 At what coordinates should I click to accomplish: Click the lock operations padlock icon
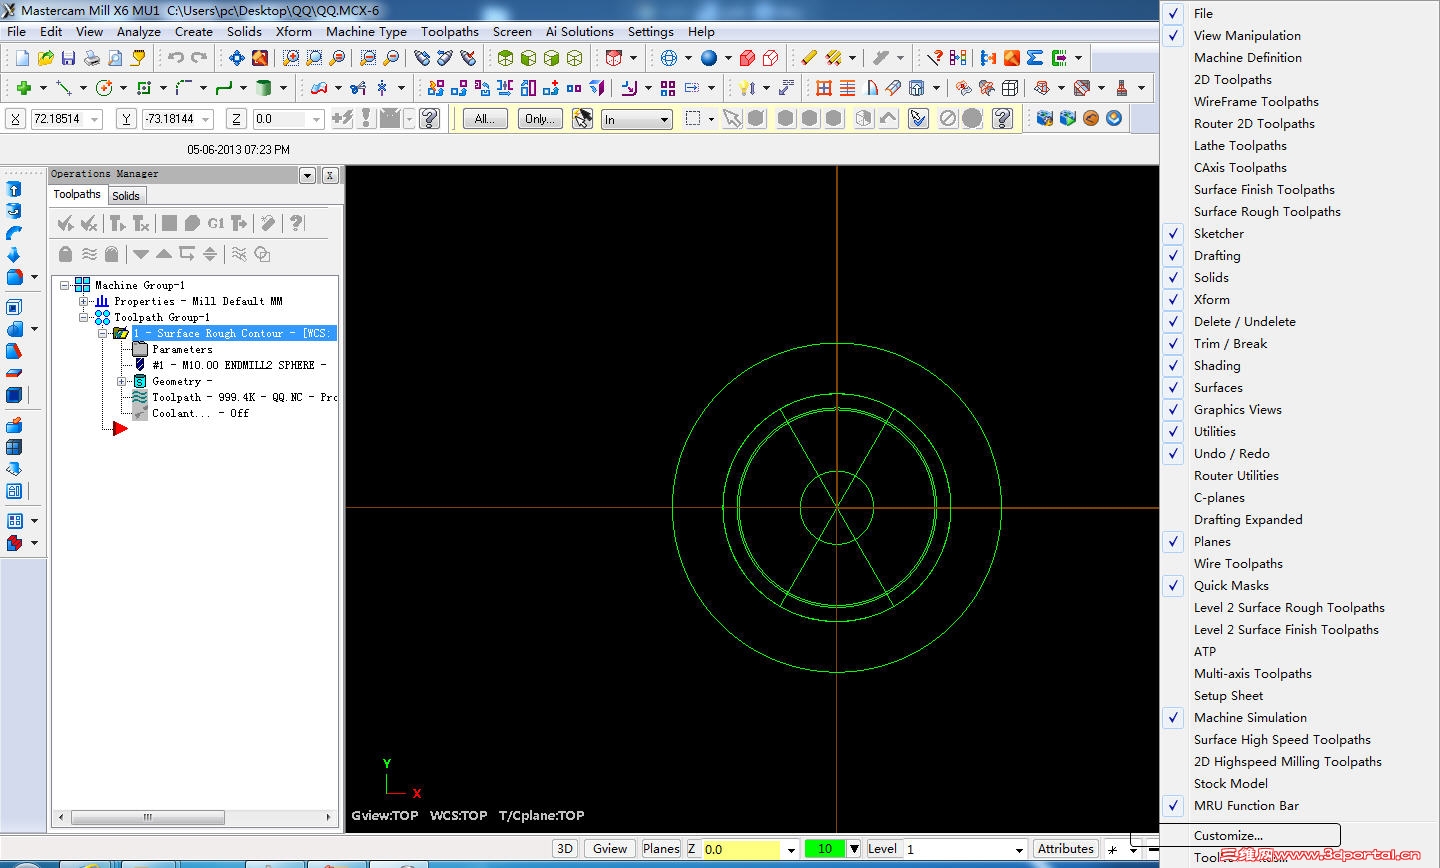pyautogui.click(x=66, y=254)
